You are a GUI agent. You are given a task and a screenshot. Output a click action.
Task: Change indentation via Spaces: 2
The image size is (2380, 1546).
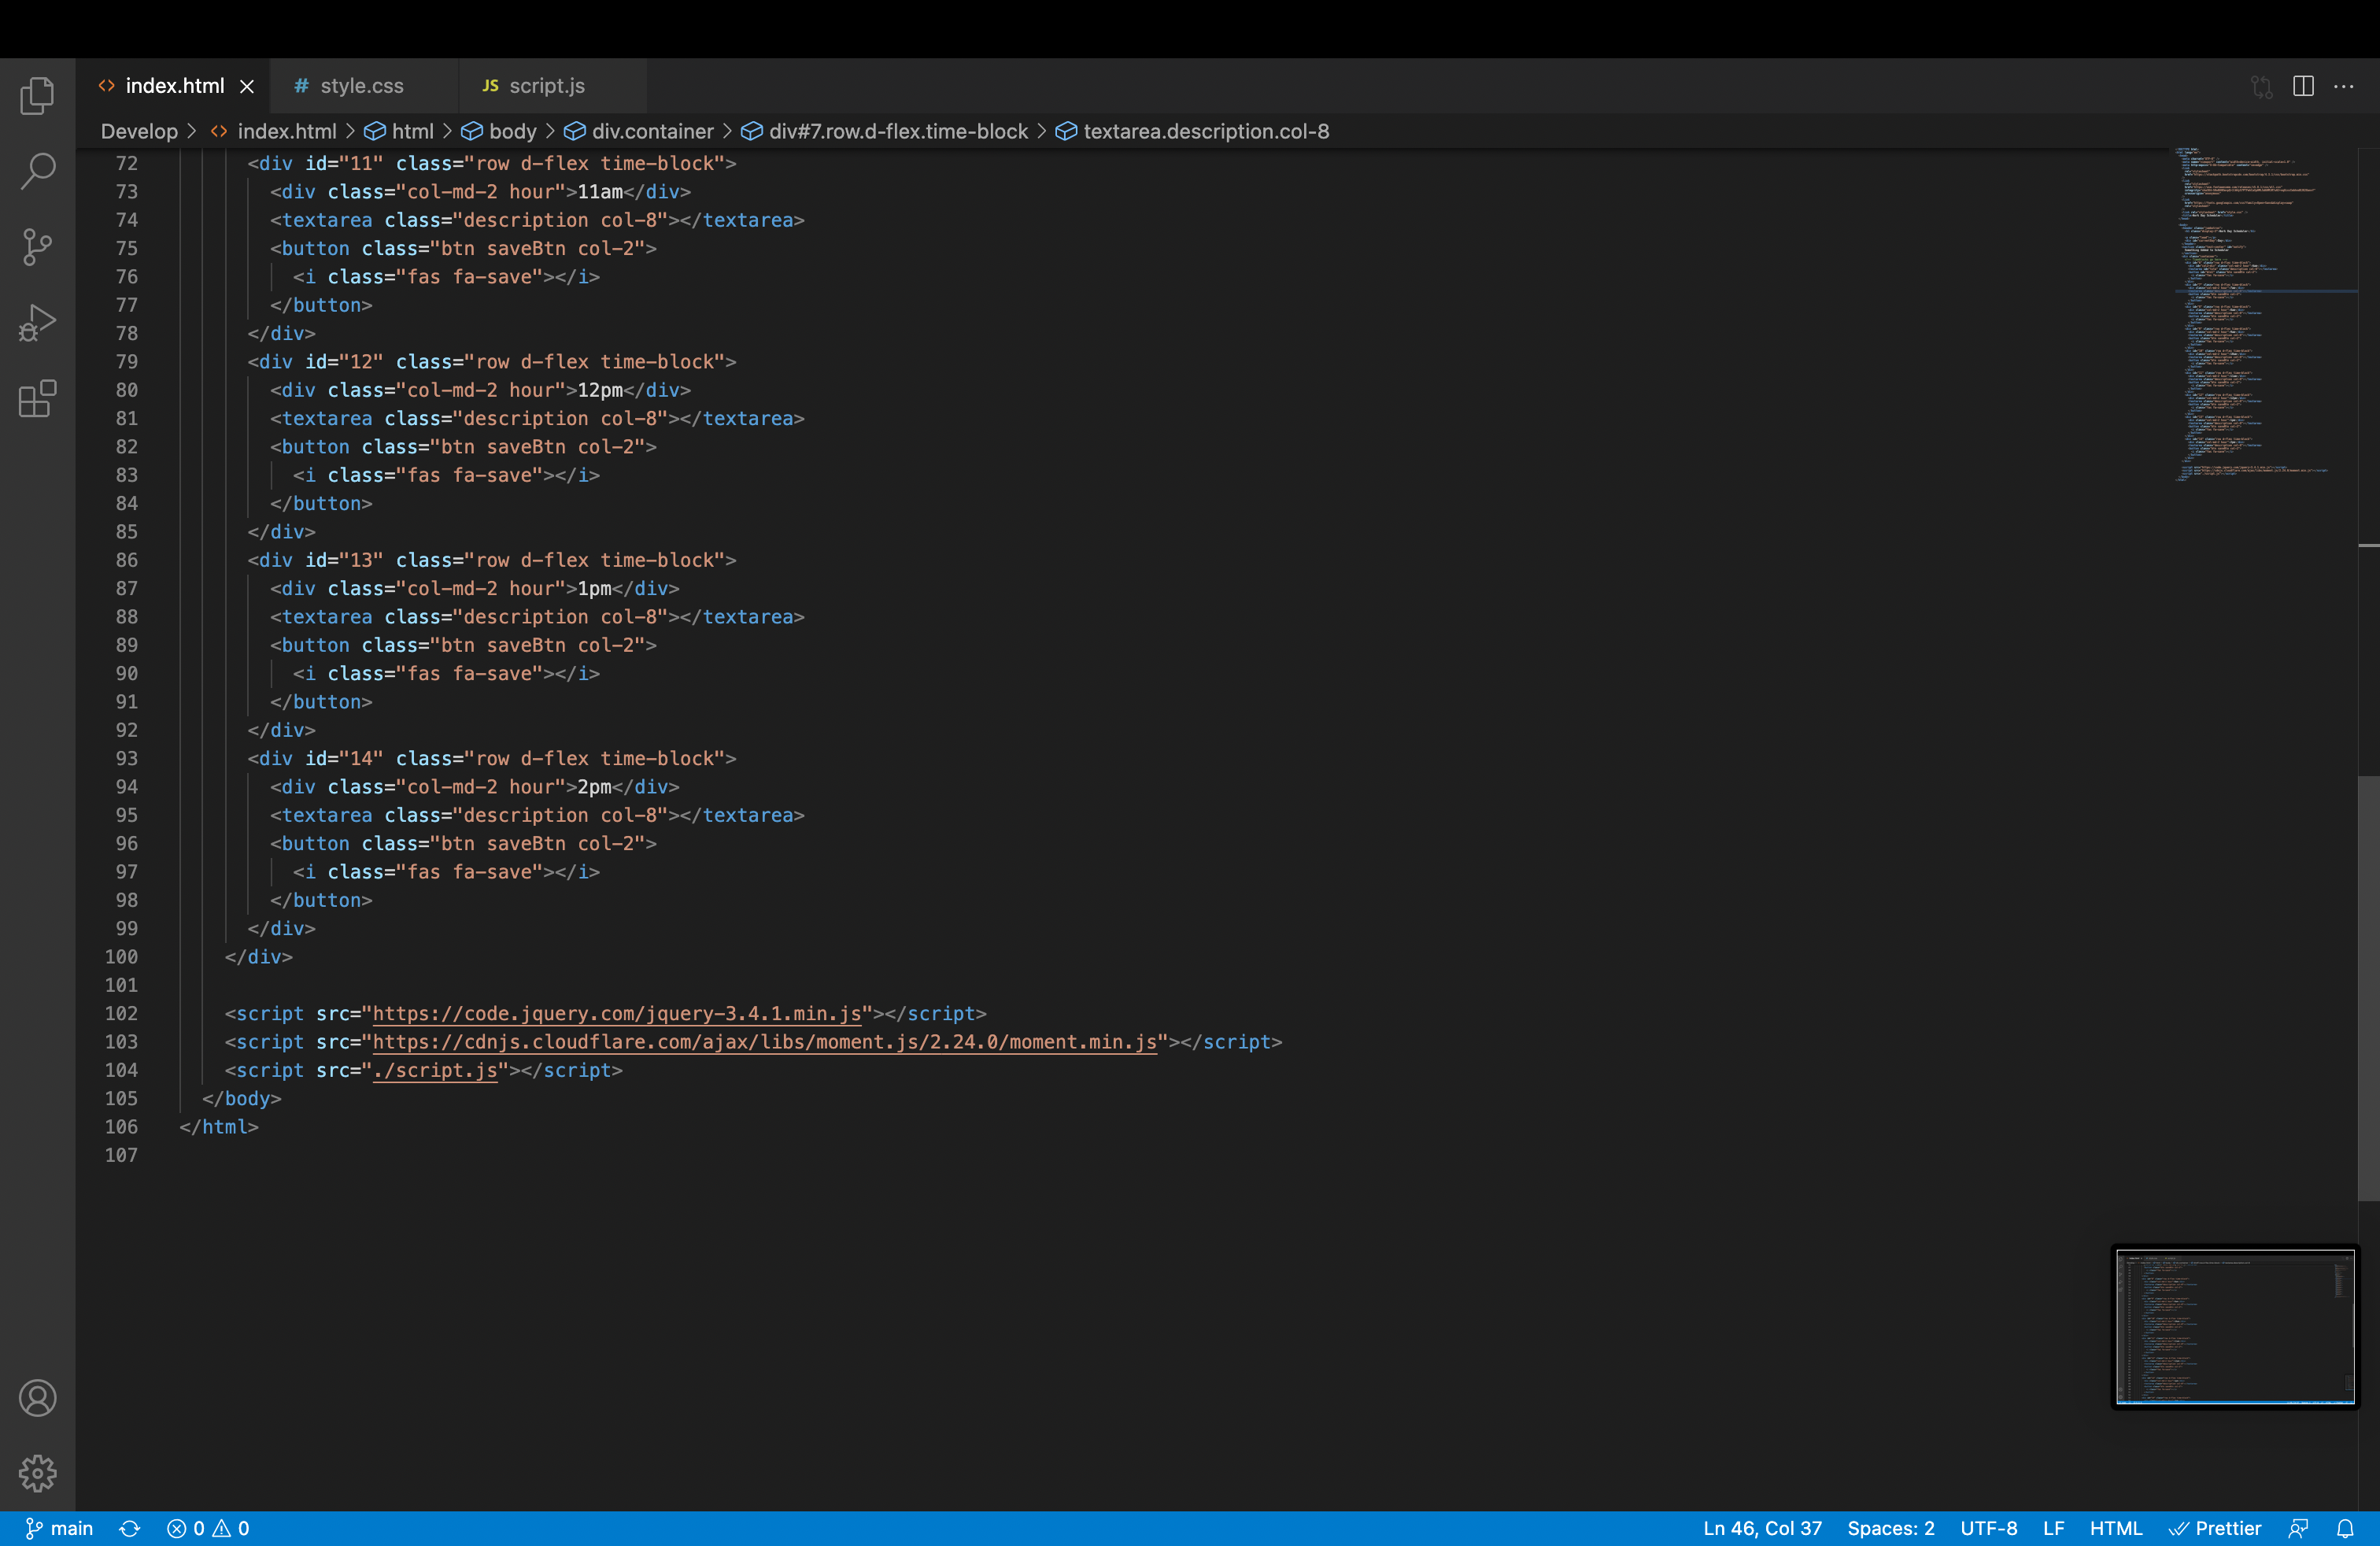coord(1890,1528)
